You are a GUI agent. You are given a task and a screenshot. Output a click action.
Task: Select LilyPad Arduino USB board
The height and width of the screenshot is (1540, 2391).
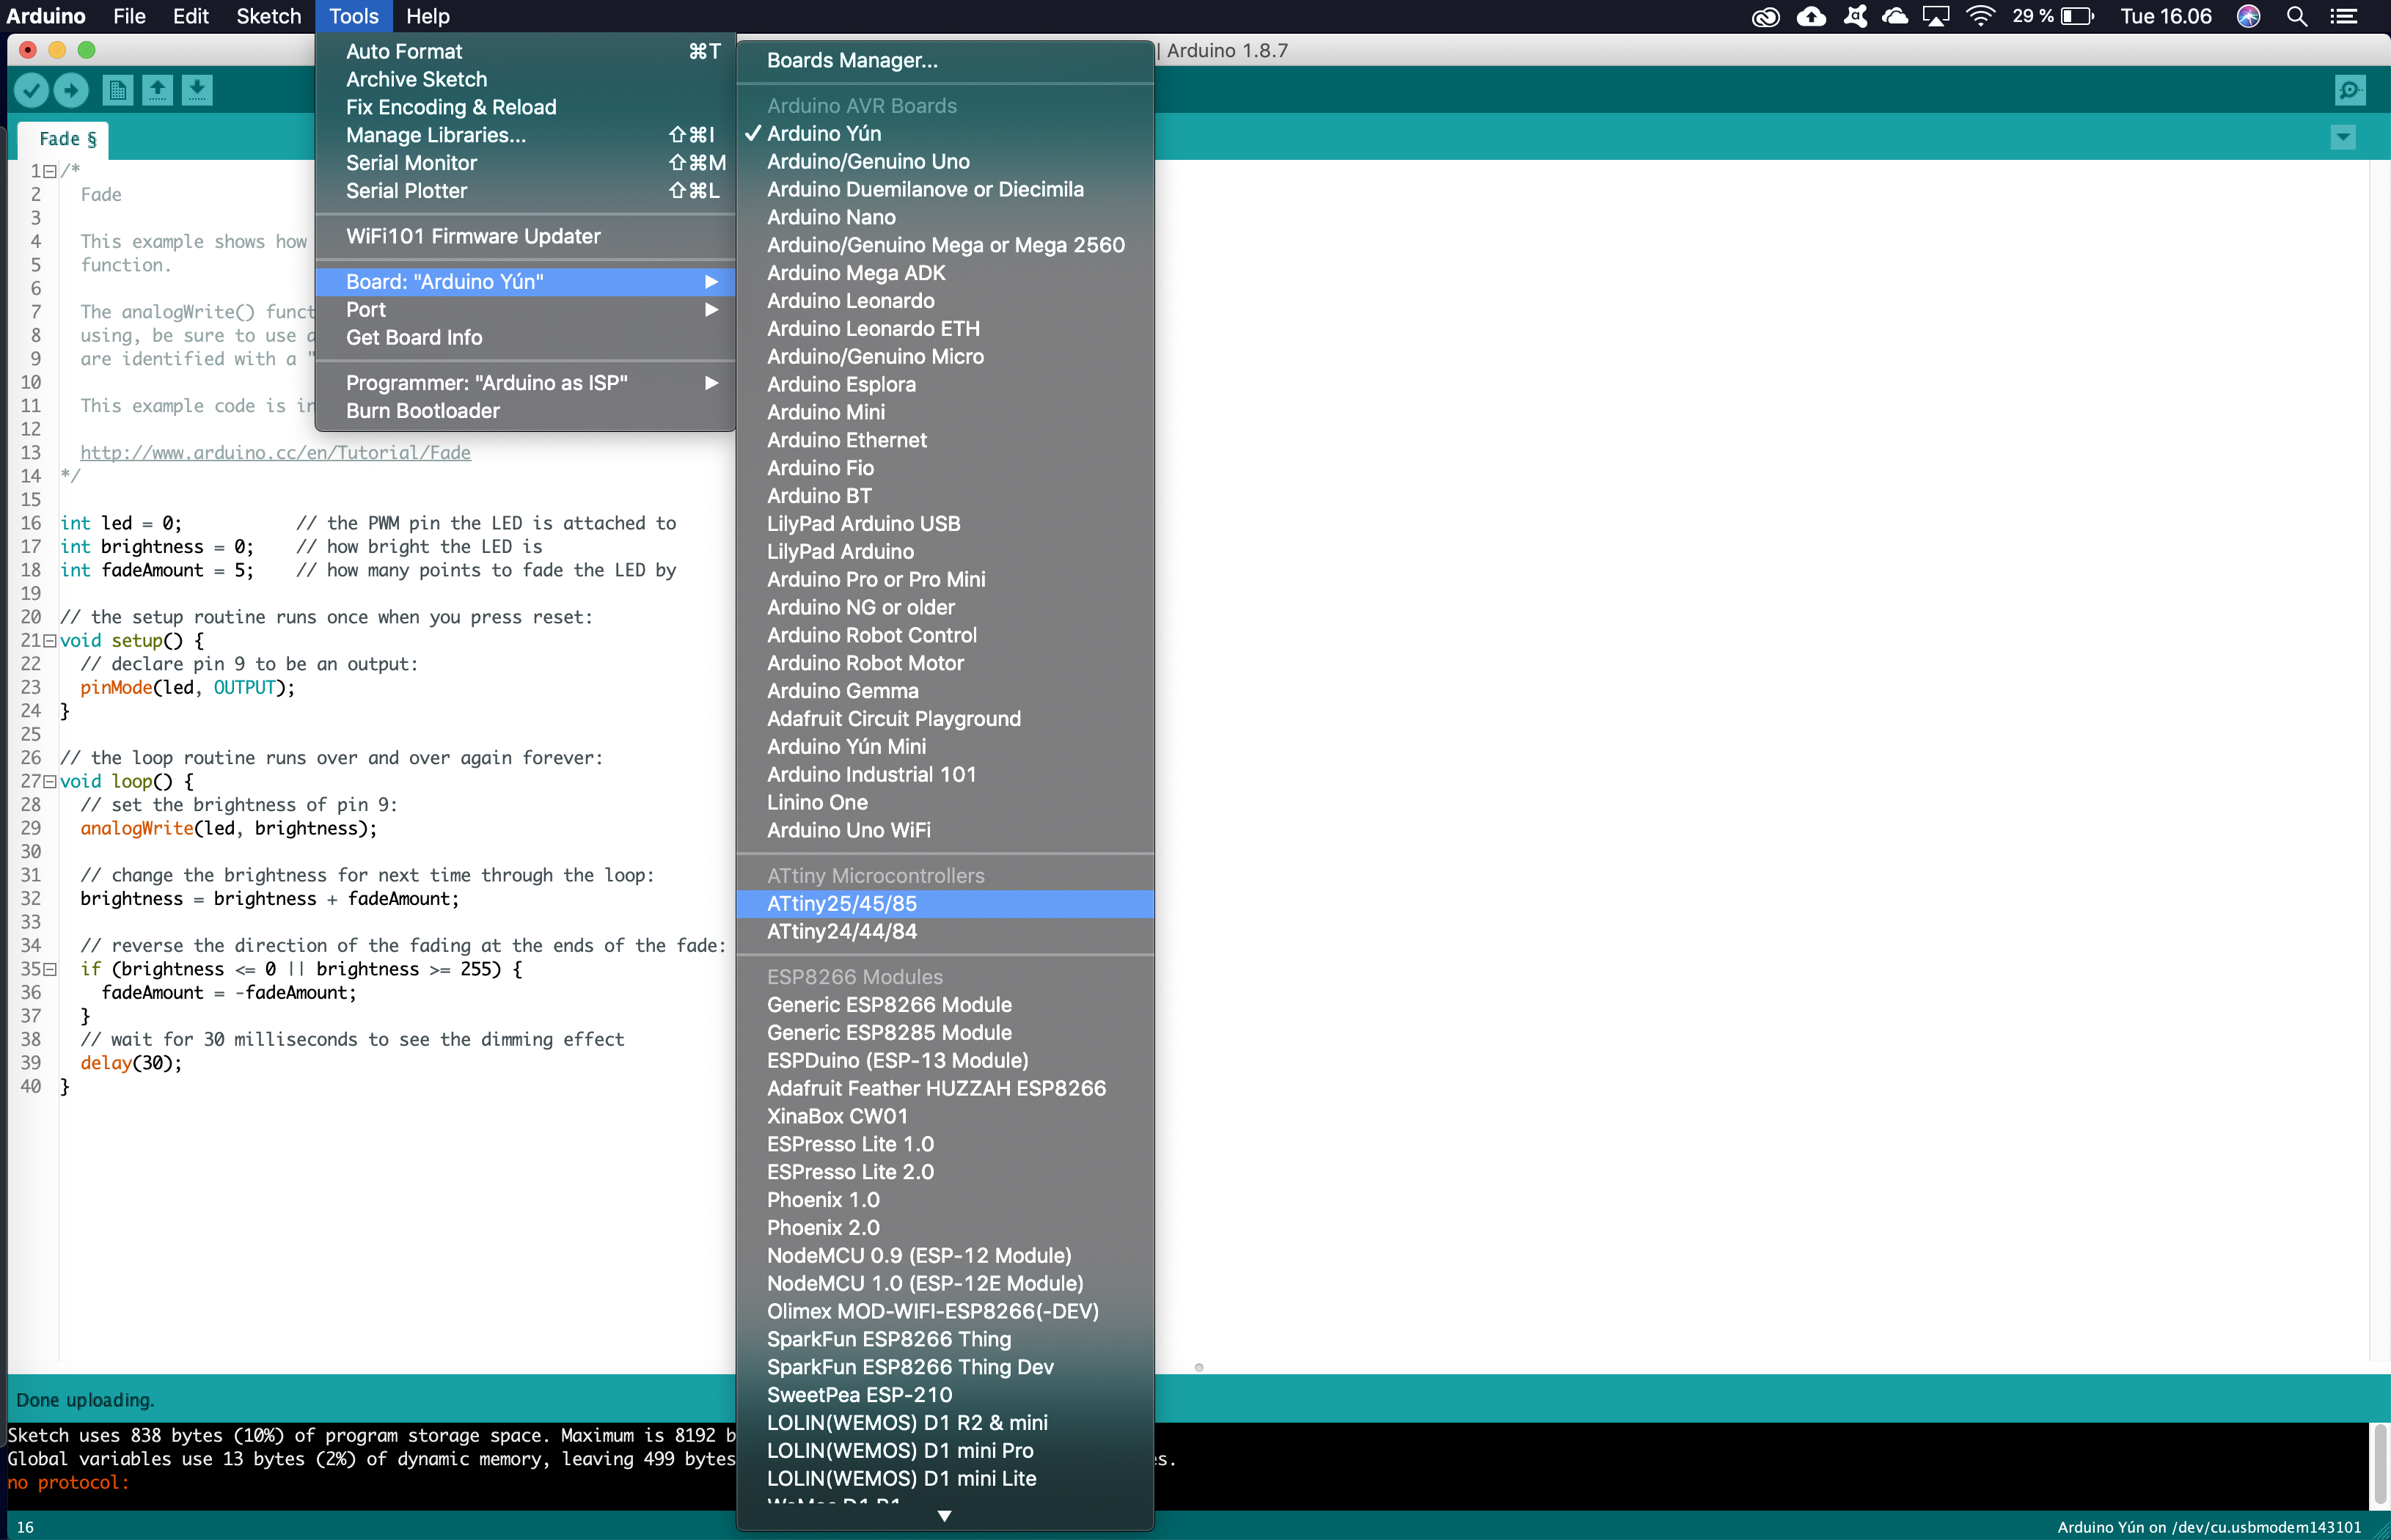click(x=945, y=524)
